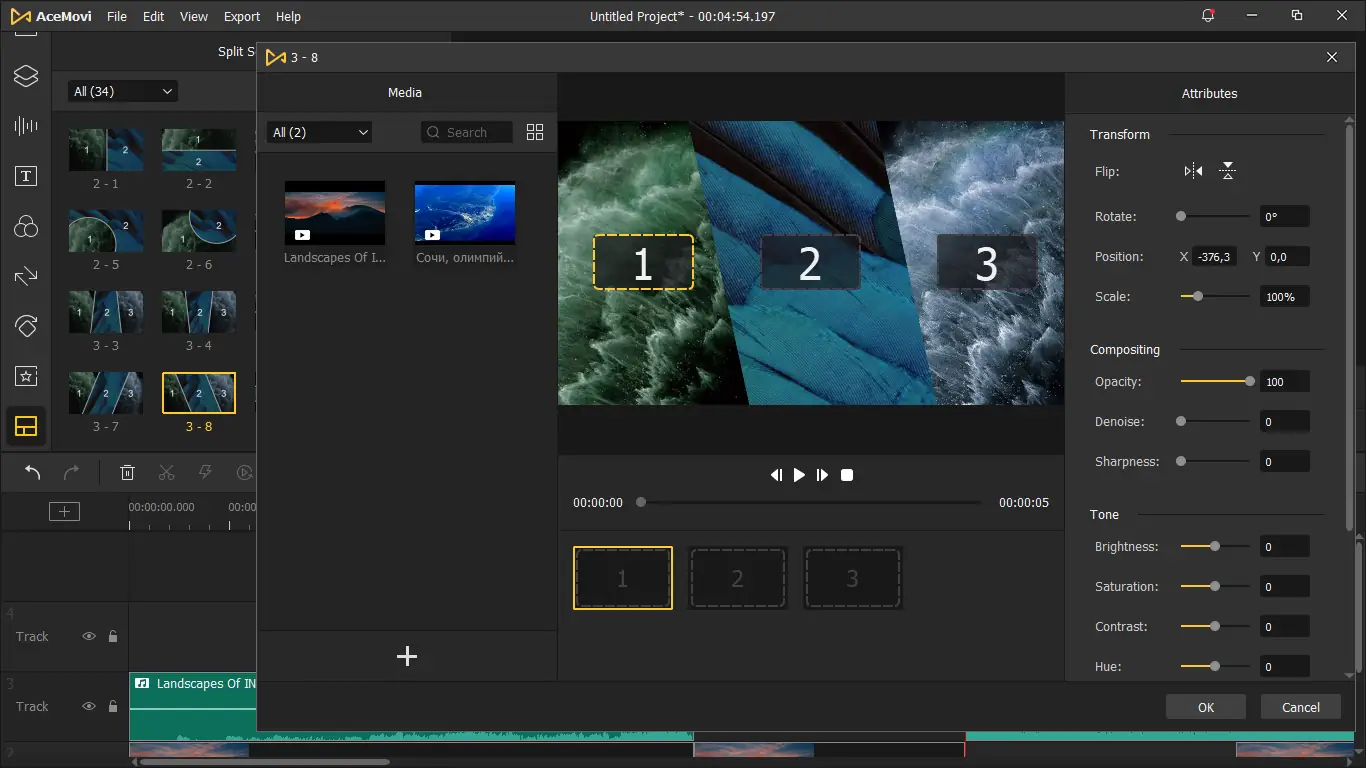Open the Edit menu
This screenshot has width=1366, height=768.
pos(153,16)
